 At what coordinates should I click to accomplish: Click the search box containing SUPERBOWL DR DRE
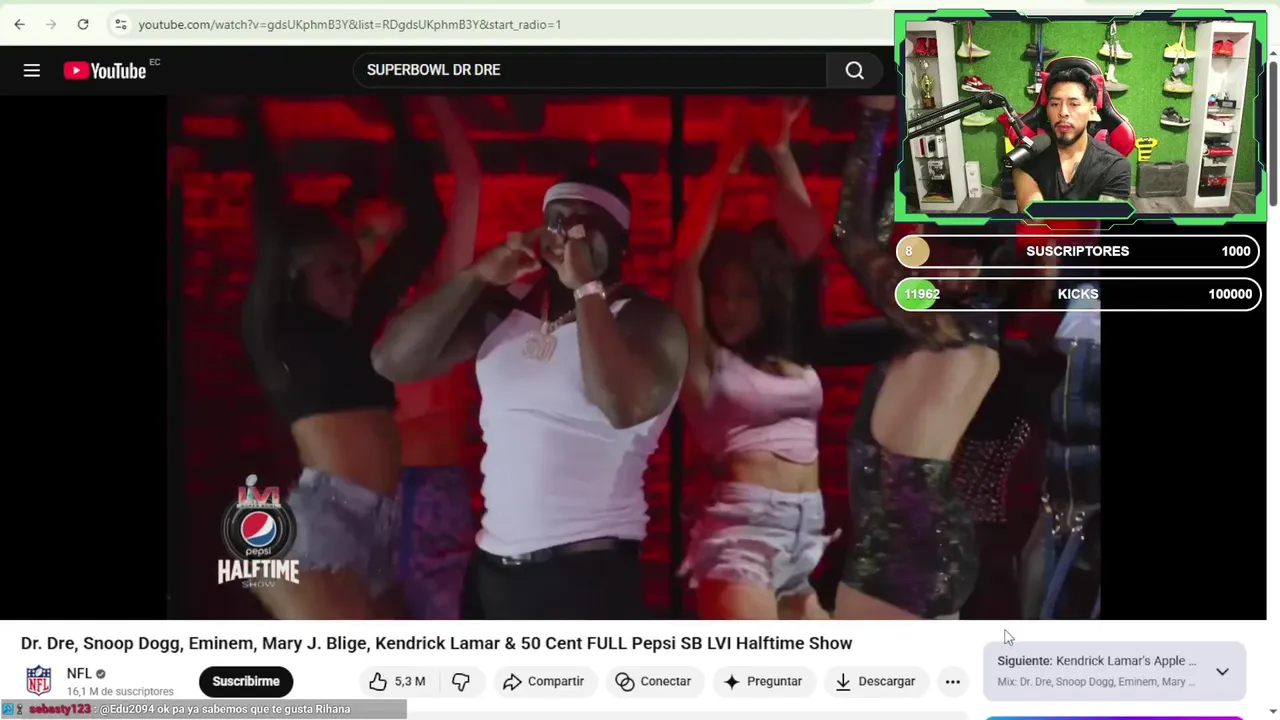(x=590, y=70)
